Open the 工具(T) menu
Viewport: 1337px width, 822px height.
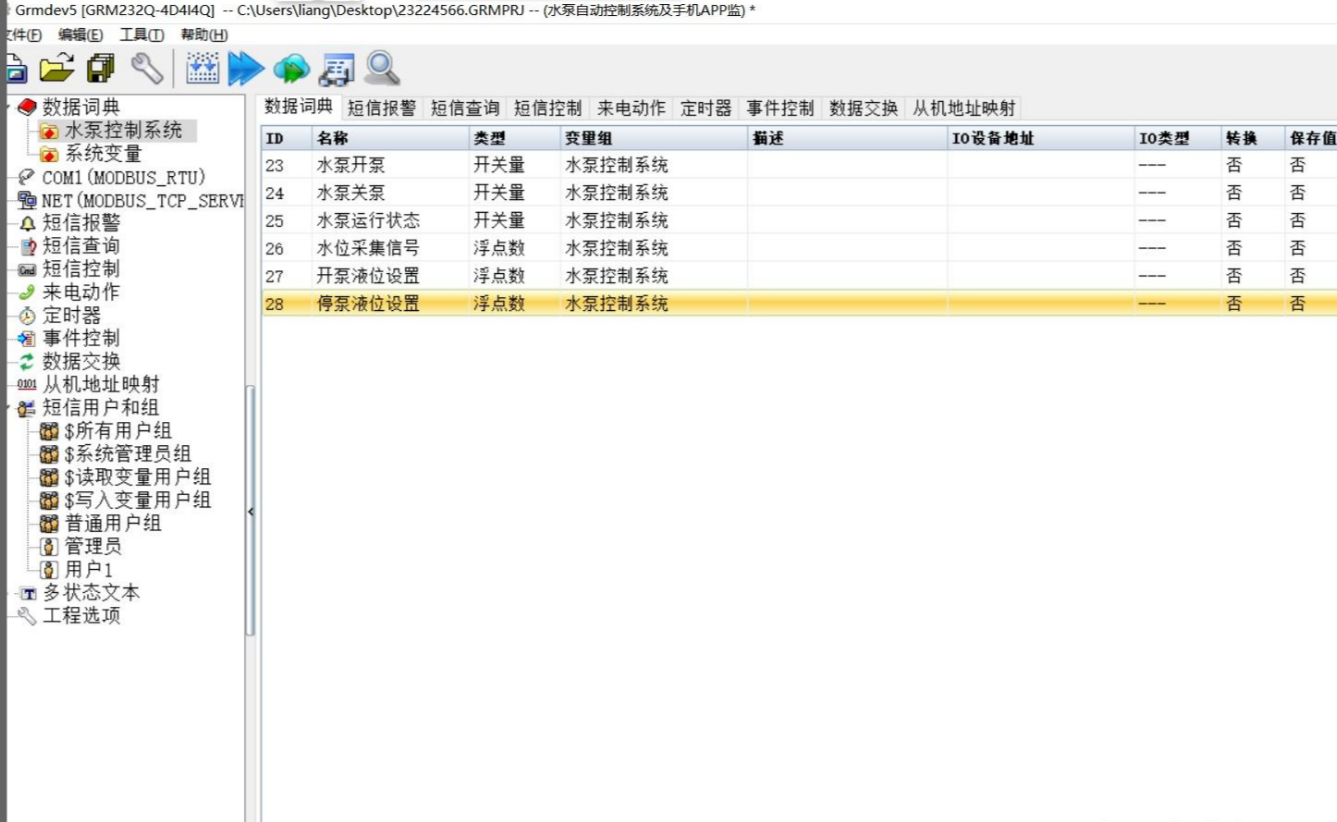pyautogui.click(x=142, y=35)
